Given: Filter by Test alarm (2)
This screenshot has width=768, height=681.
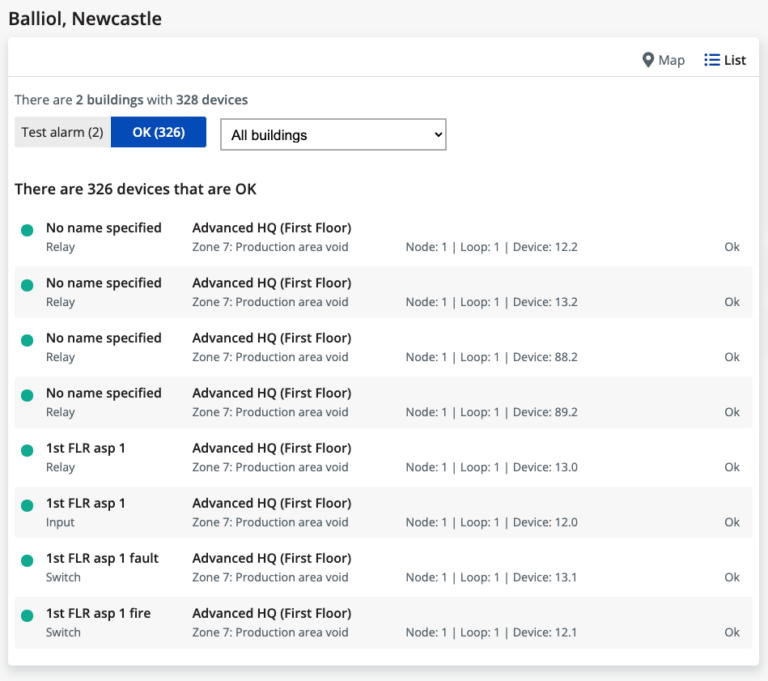Looking at the screenshot, I should 62,132.
